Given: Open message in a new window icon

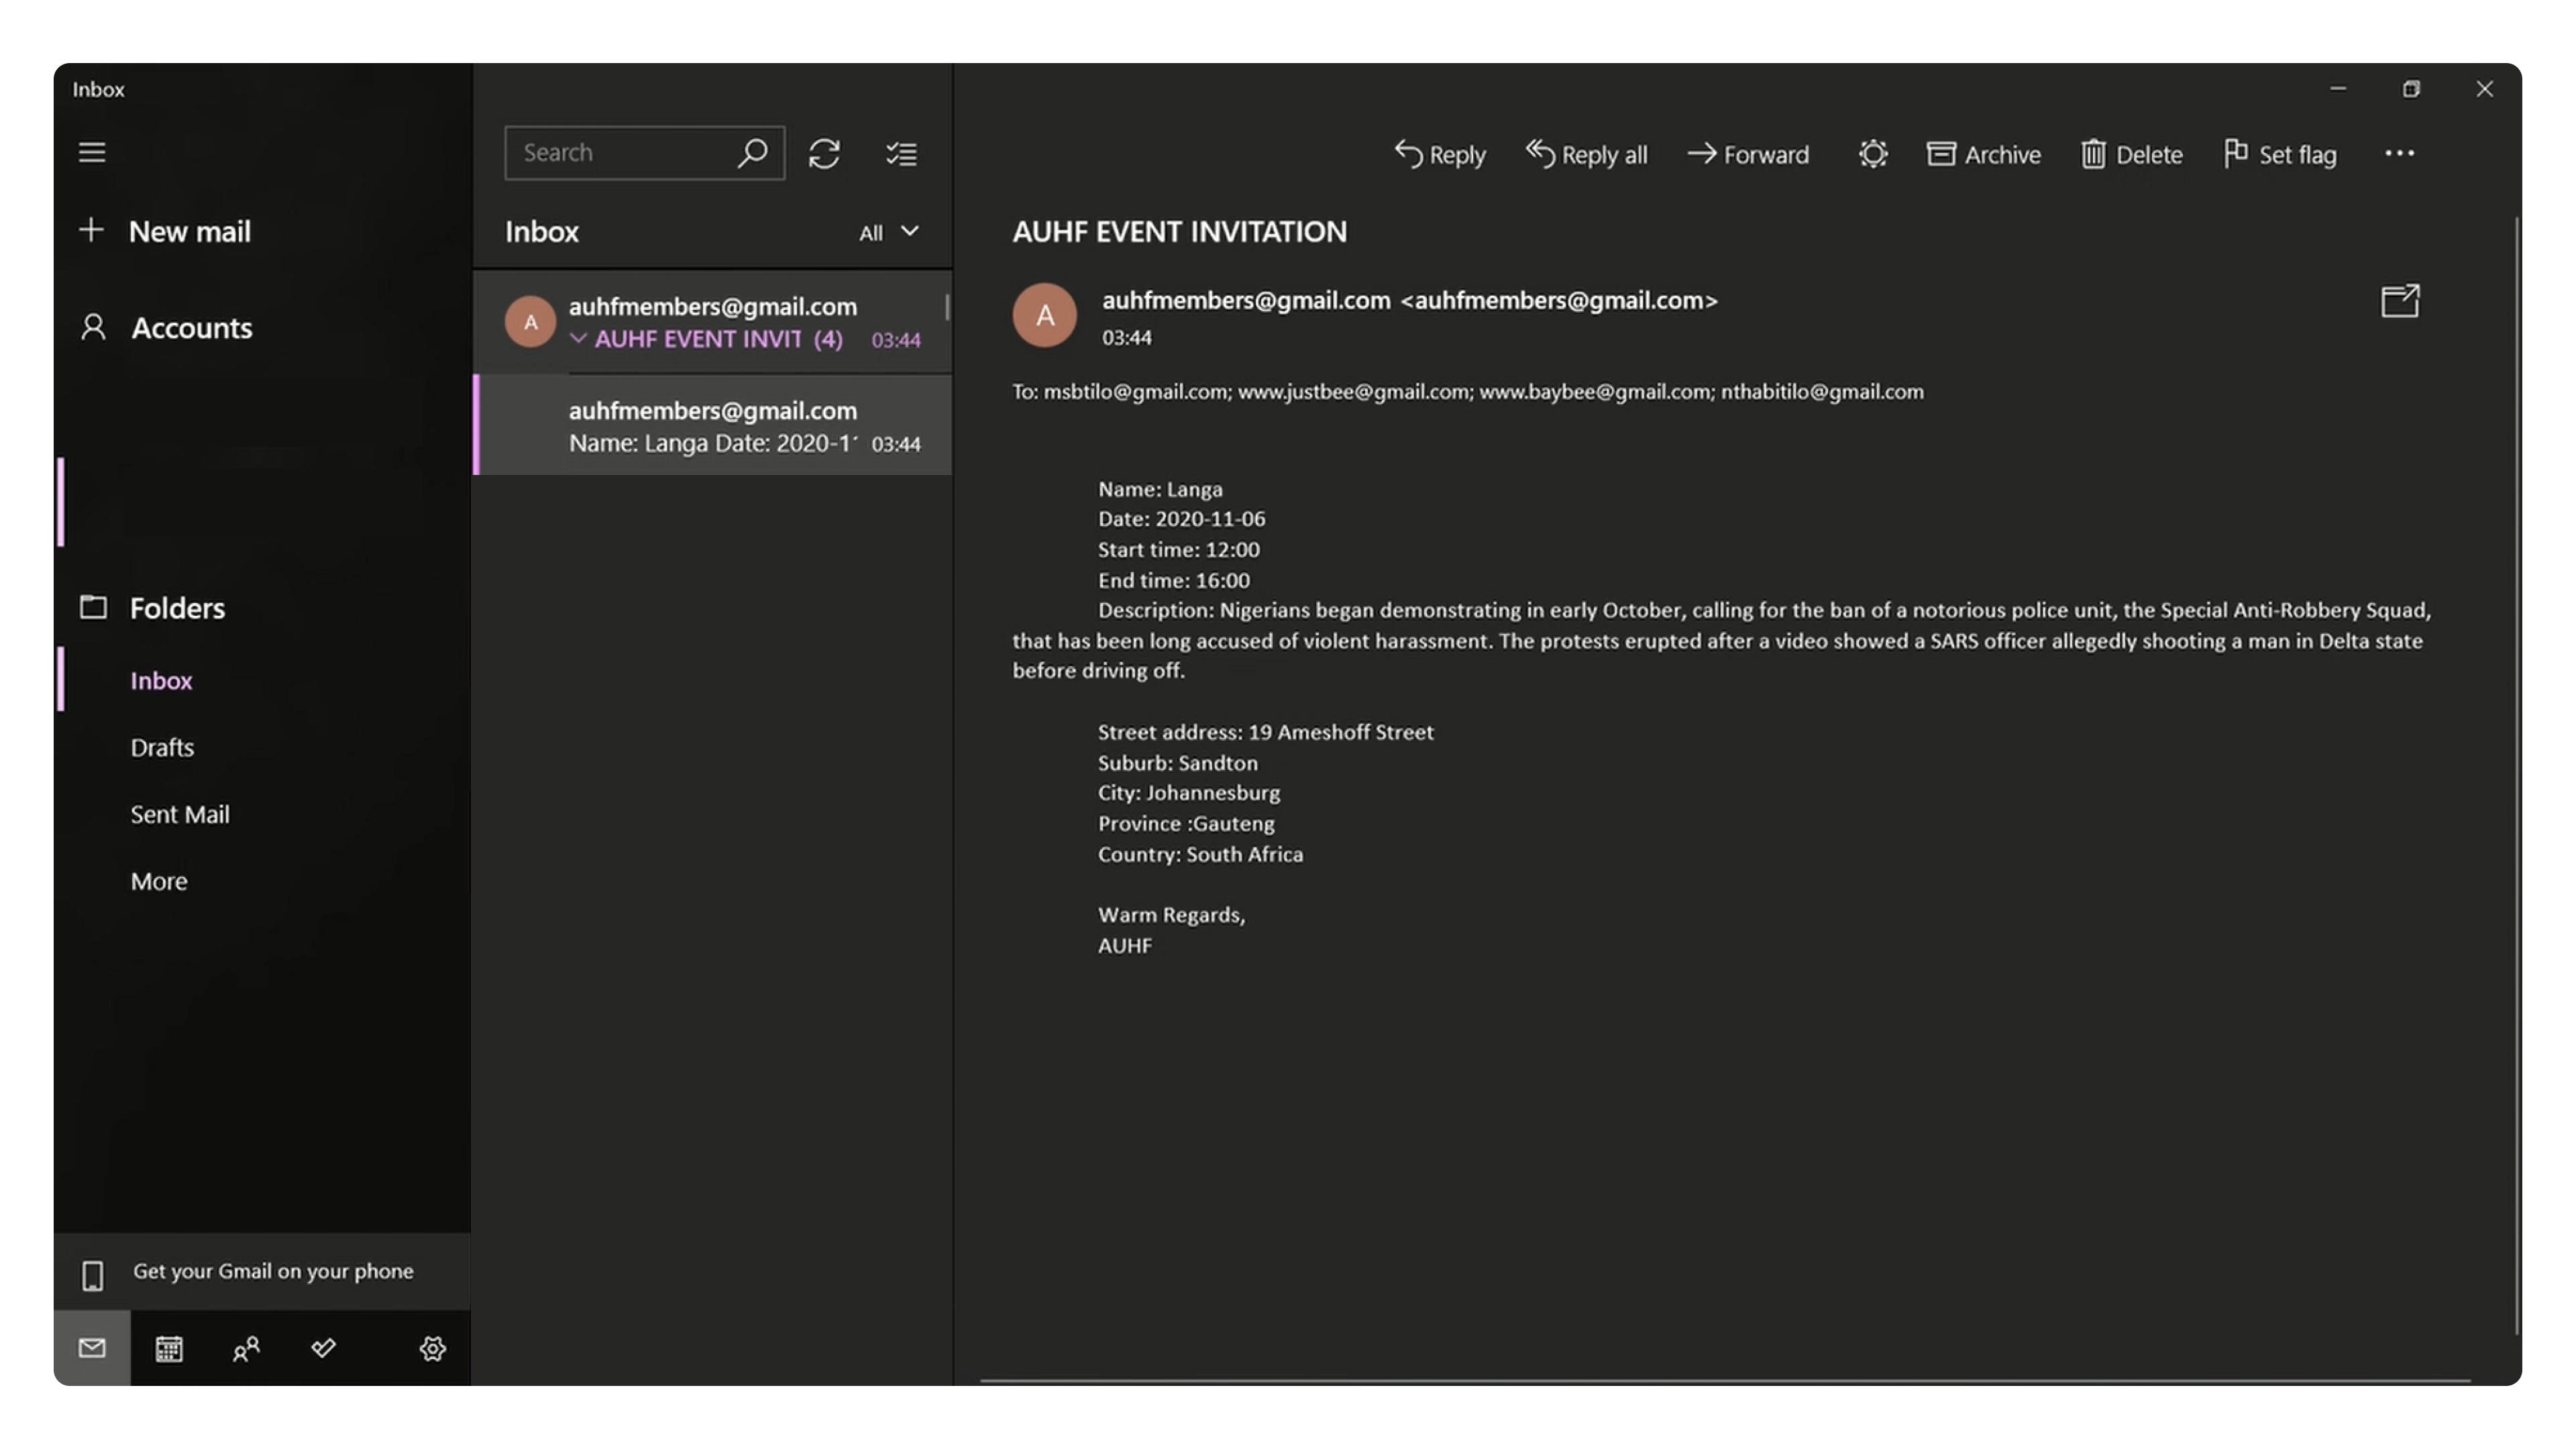Looking at the screenshot, I should [x=2400, y=301].
